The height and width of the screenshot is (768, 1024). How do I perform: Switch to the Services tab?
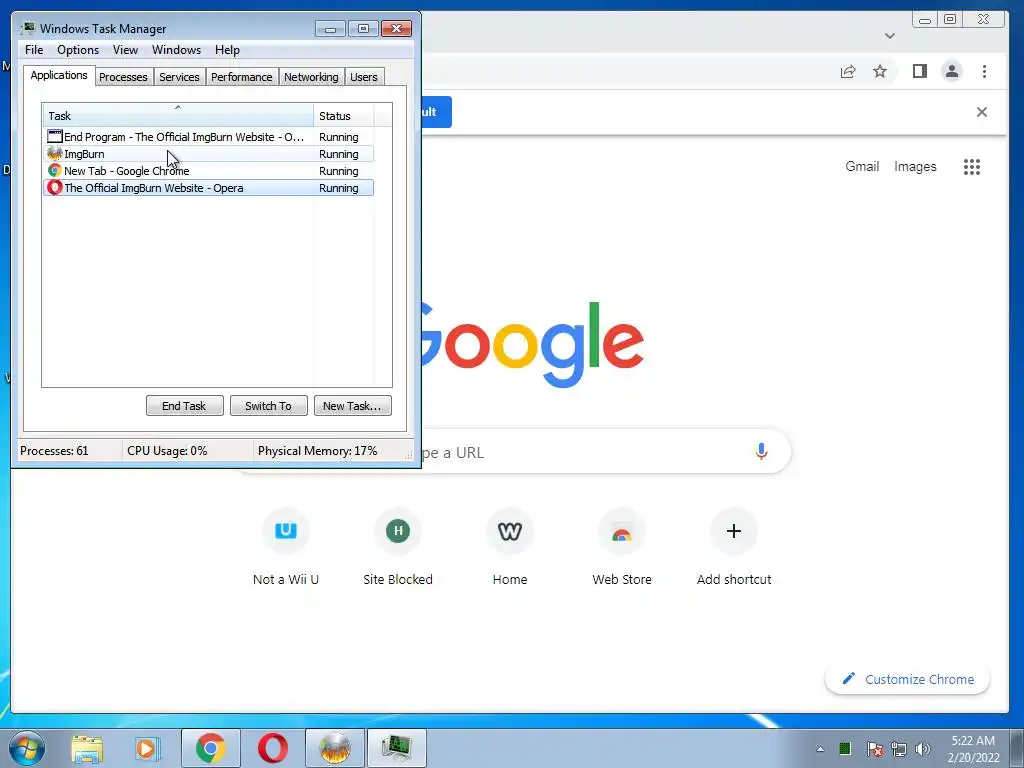point(179,77)
